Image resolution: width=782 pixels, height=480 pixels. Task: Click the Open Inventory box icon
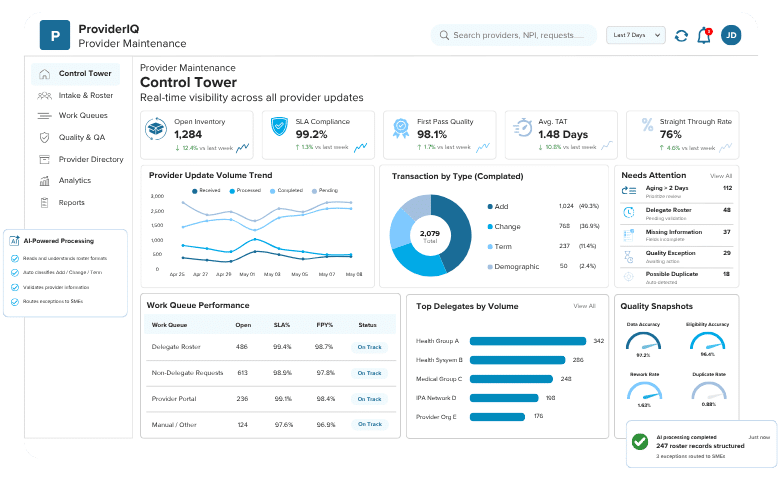[x=156, y=129]
